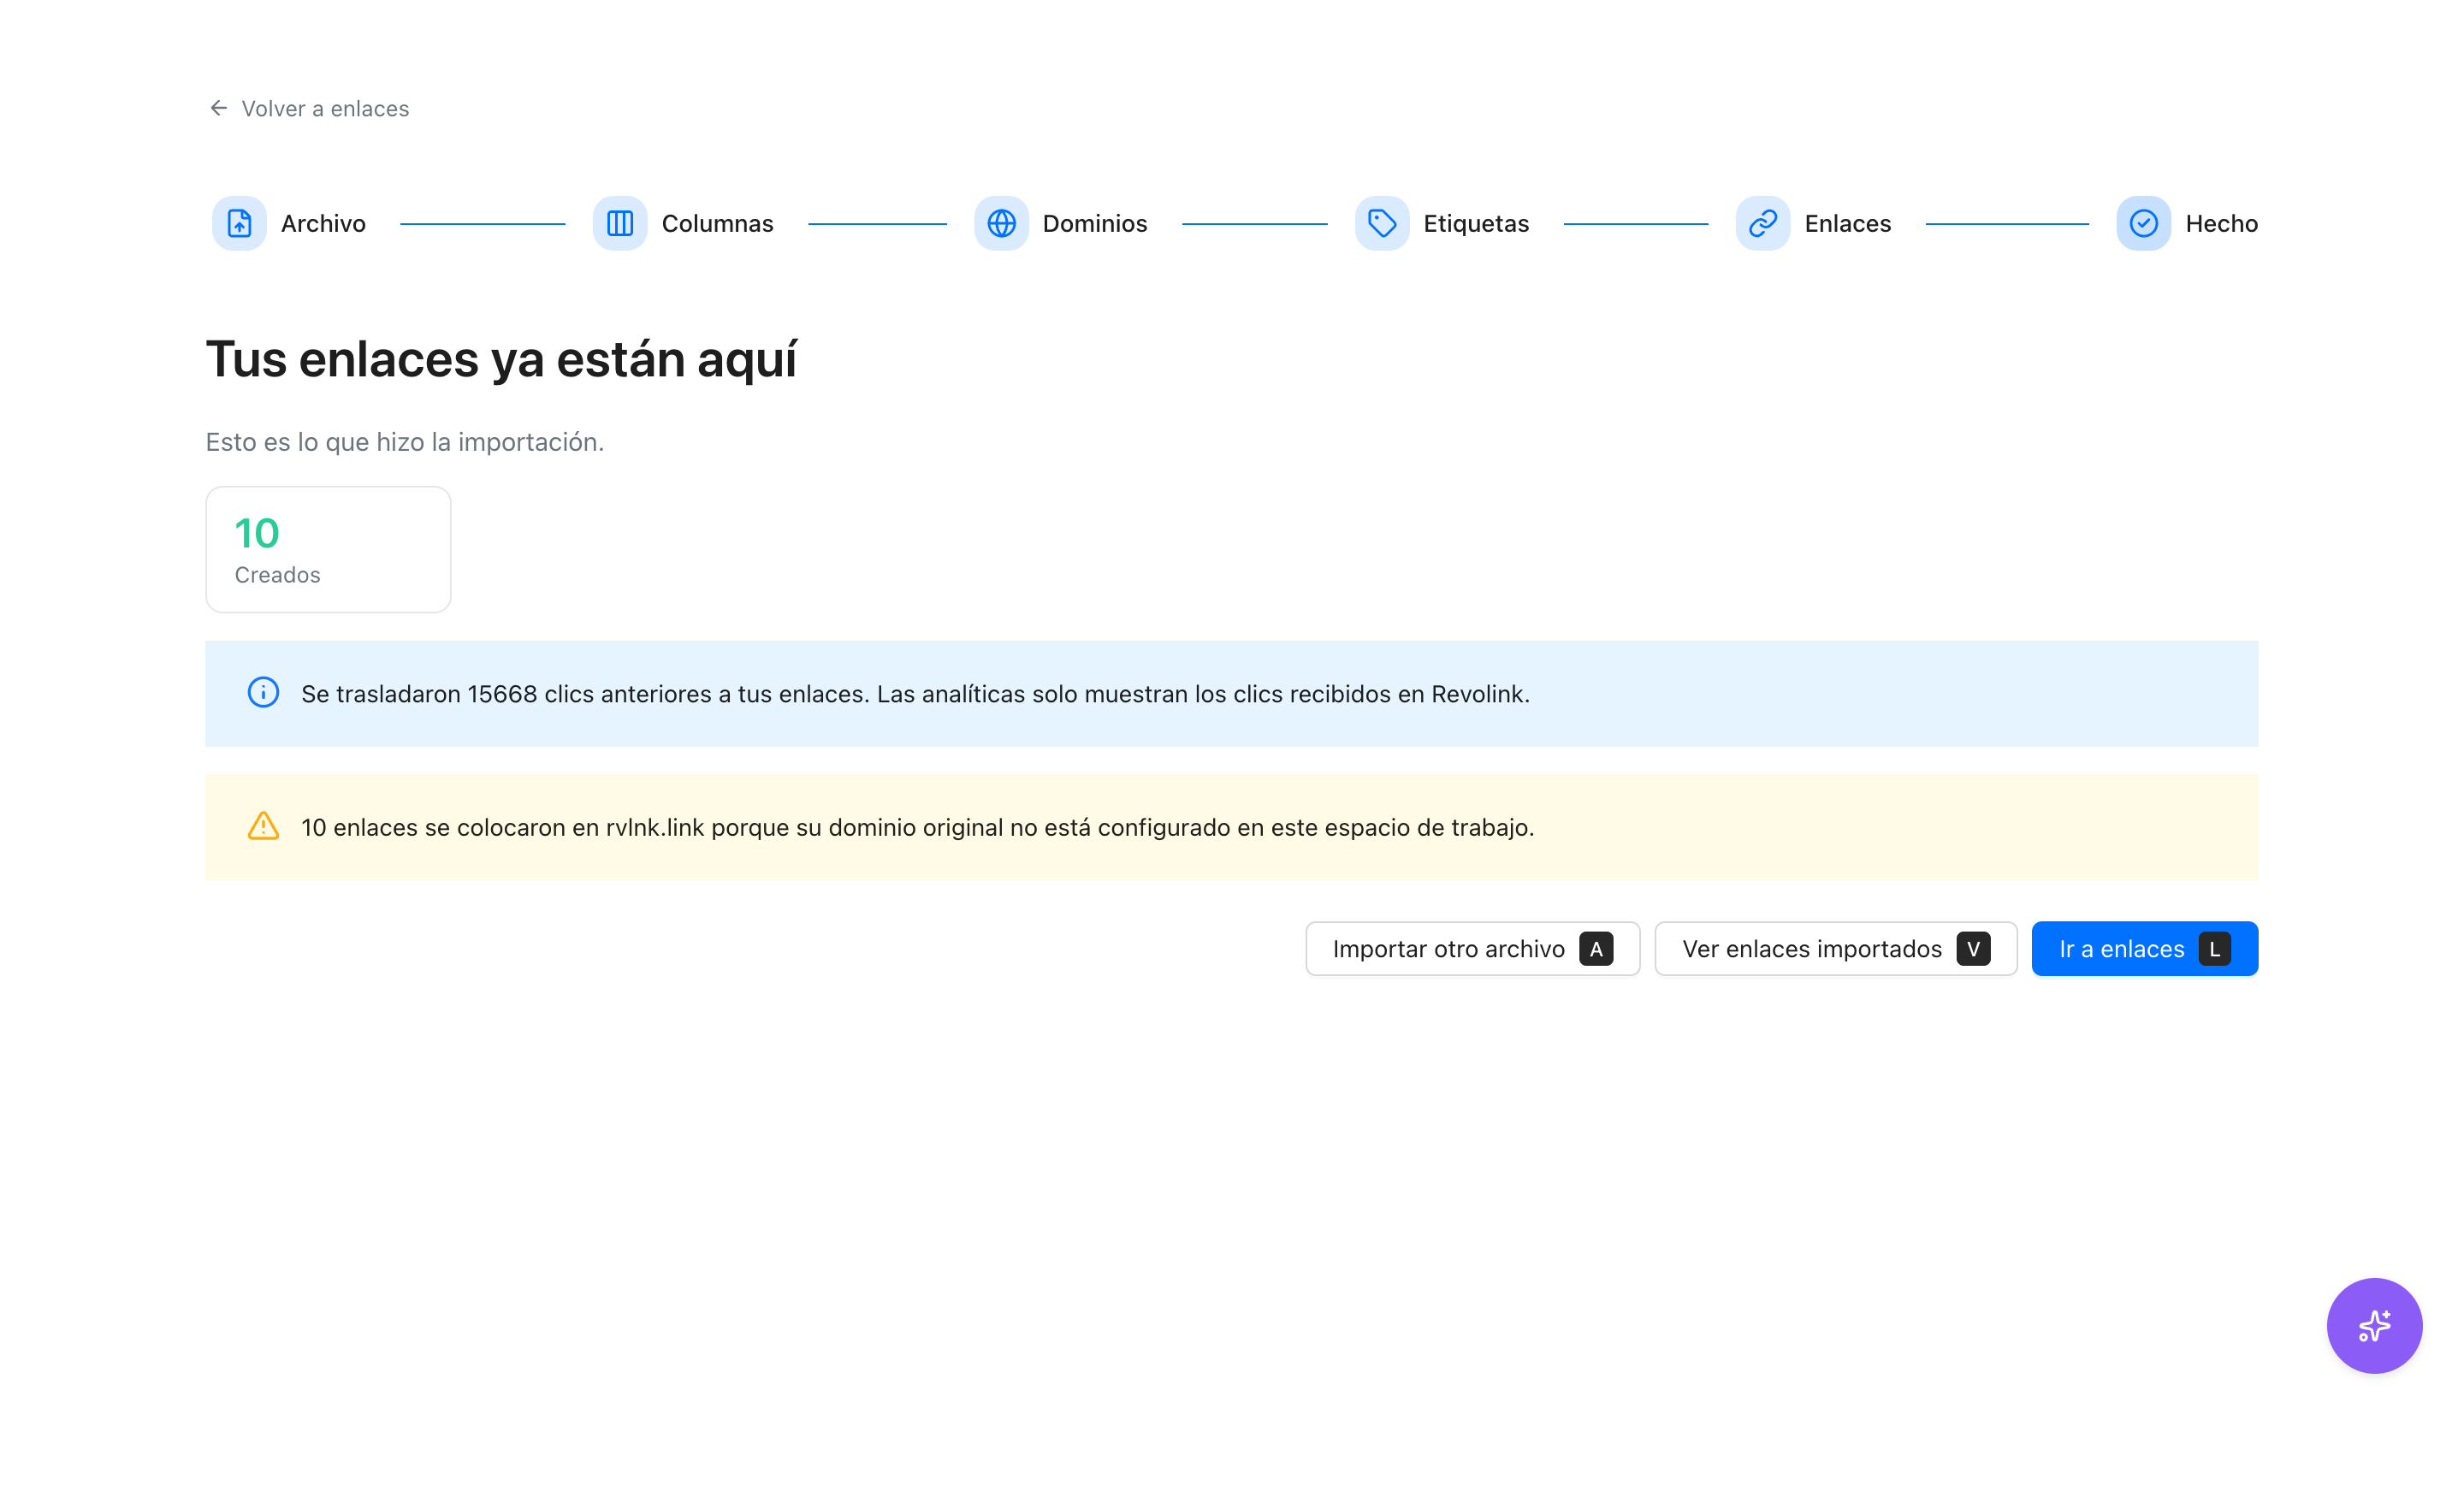
Task: Click Importar otro archivo button
Action: 1472,948
